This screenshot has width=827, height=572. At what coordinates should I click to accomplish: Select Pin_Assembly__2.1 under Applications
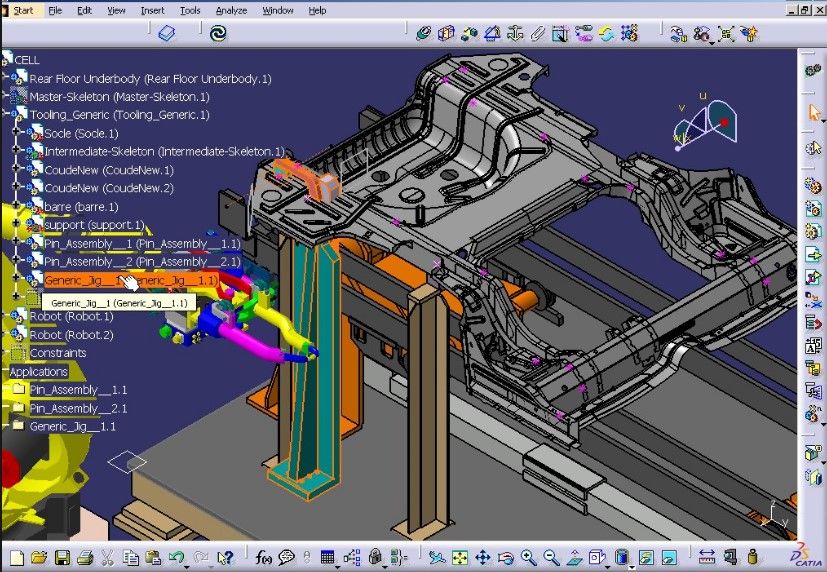coord(78,408)
